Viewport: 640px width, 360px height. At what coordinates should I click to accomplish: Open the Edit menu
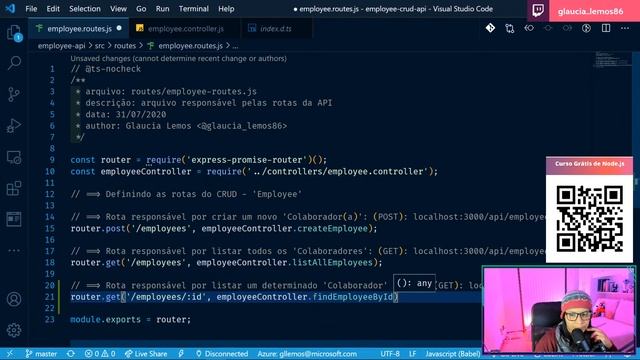pos(53,9)
